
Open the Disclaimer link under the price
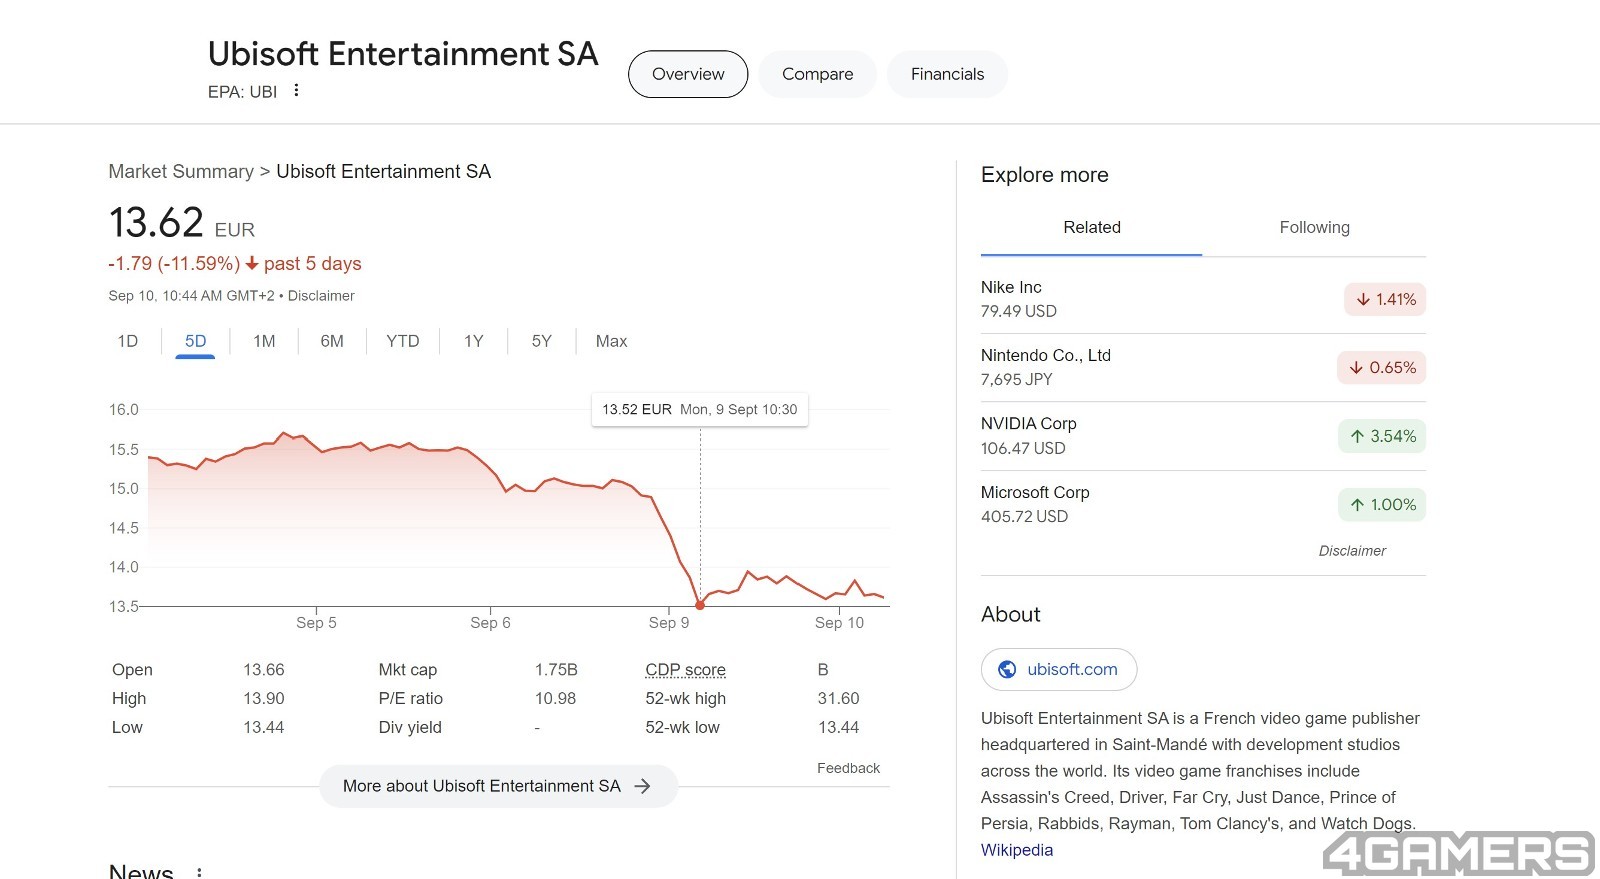point(321,296)
